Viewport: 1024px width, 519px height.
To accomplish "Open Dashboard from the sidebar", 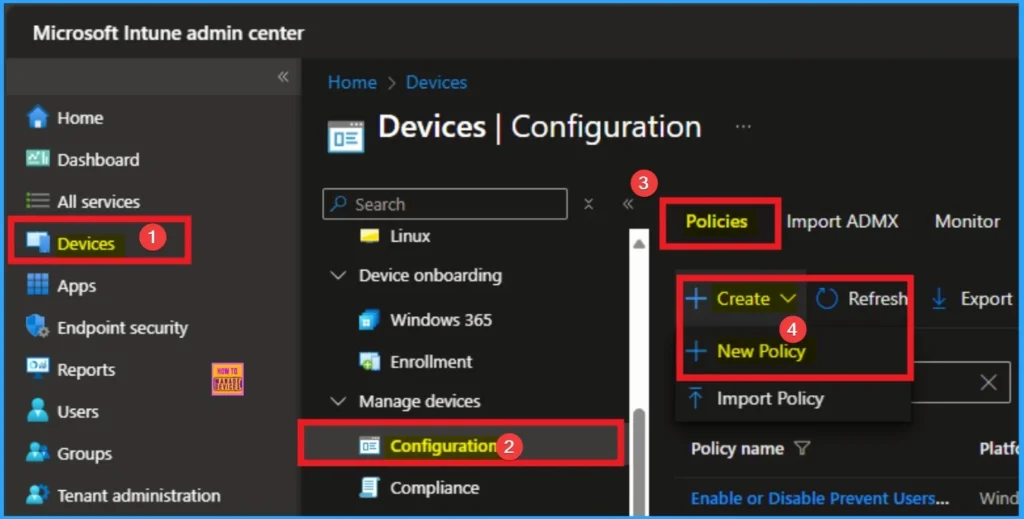I will click(x=98, y=159).
